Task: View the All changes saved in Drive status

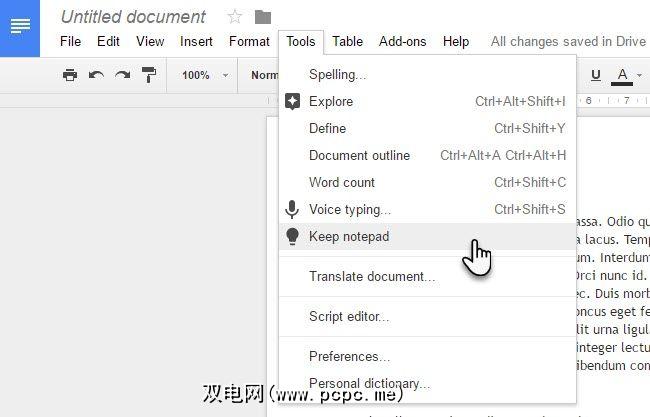Action: tap(568, 41)
